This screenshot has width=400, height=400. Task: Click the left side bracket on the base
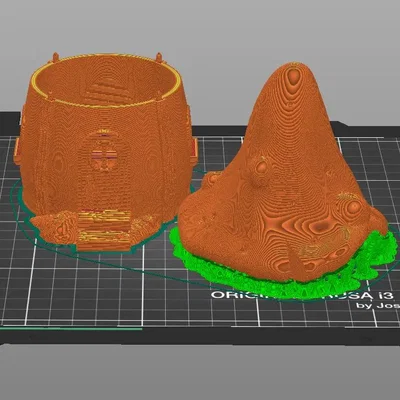(x=16, y=150)
